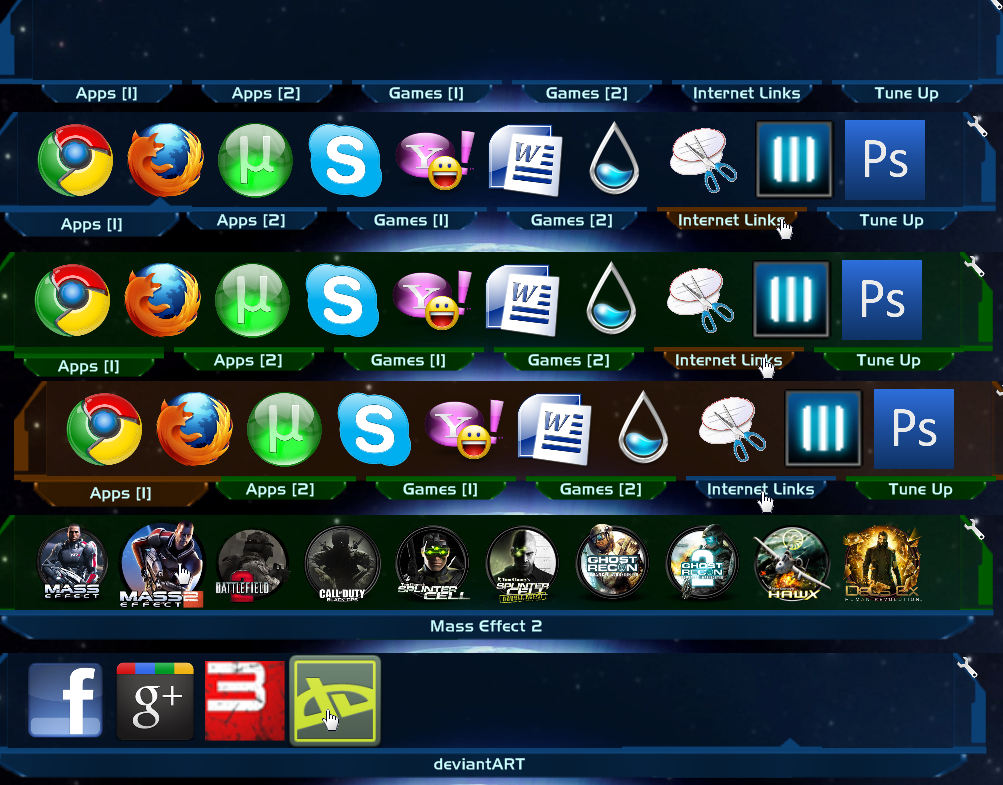Switch to Games [2] tab under brown dock
The image size is (1003, 785).
[601, 489]
